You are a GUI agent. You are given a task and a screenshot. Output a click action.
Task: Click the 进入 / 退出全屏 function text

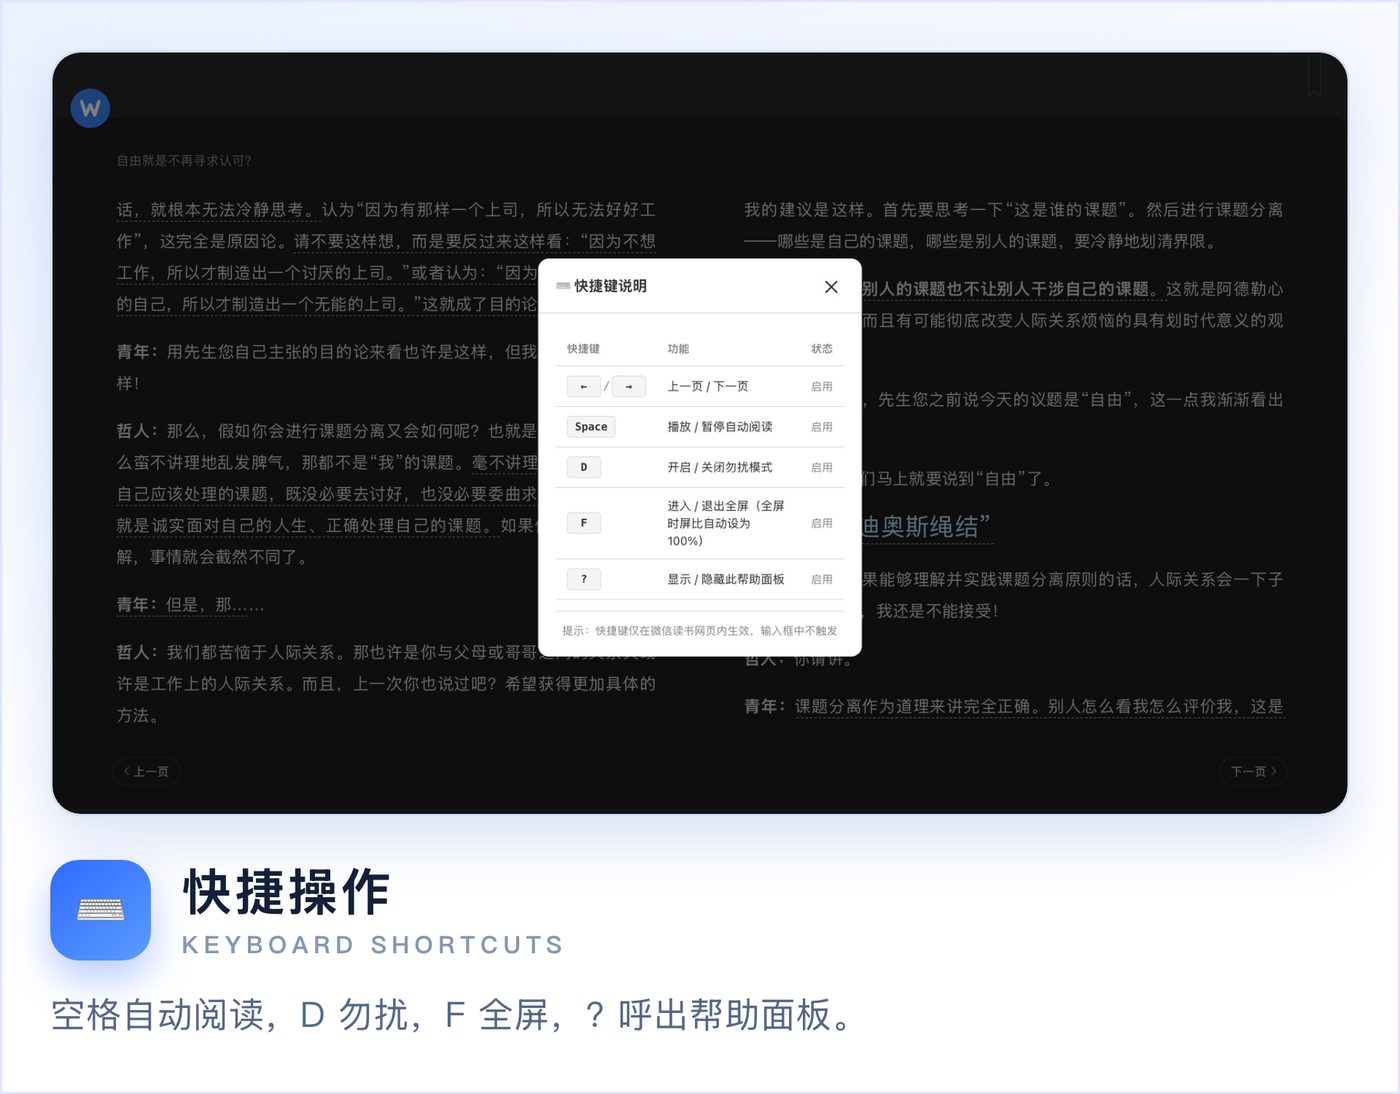point(726,523)
